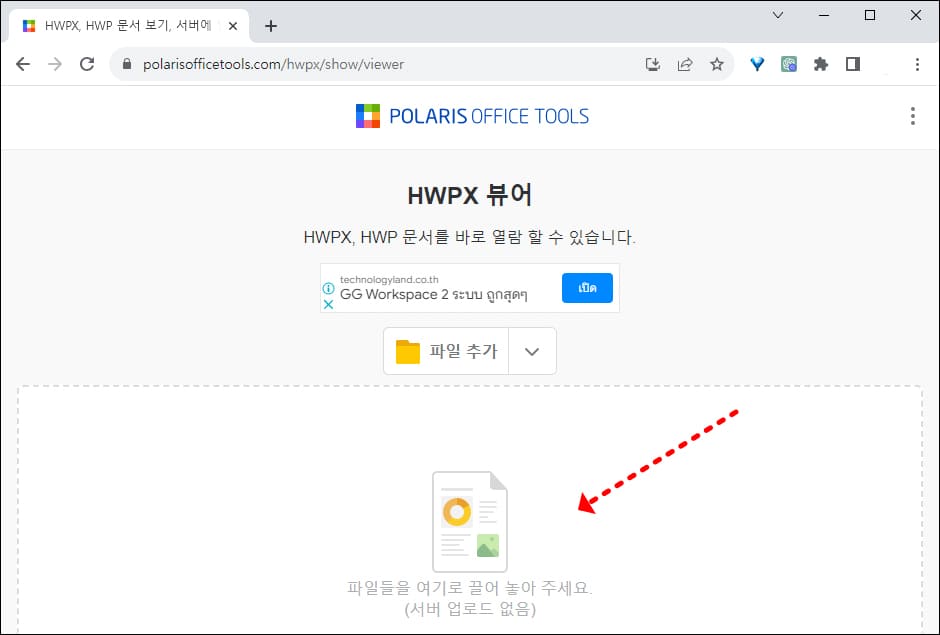This screenshot has width=940, height=635.
Task: Click the blue V extension icon
Action: [x=757, y=63]
